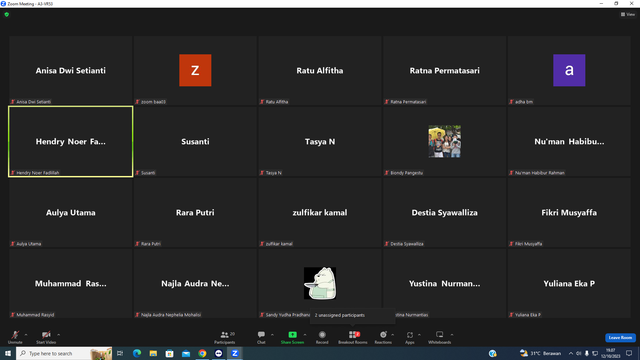This screenshot has height=360, width=640.
Task: Click 'Najla Audra Nephelia Mohalisi' name label
Action: 171,315
